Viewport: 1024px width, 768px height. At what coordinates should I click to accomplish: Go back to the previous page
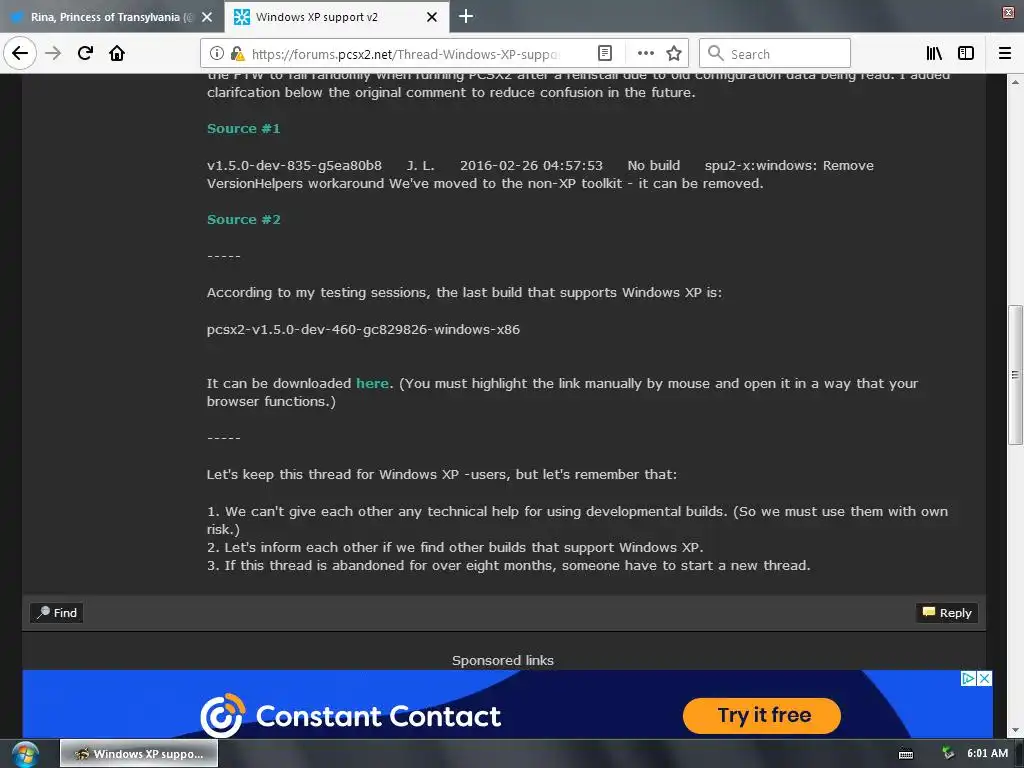(x=20, y=53)
